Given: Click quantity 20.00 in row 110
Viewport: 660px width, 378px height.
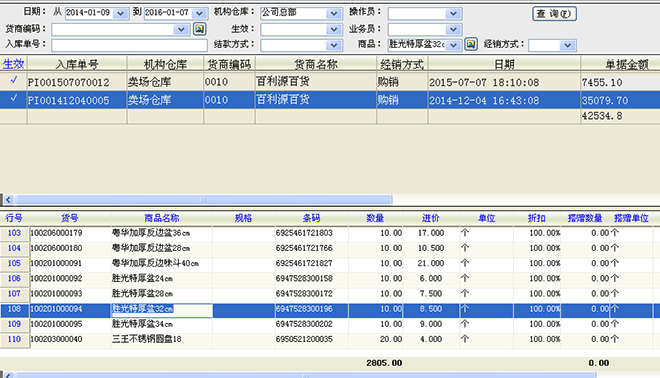Looking at the screenshot, I should click(x=391, y=339).
